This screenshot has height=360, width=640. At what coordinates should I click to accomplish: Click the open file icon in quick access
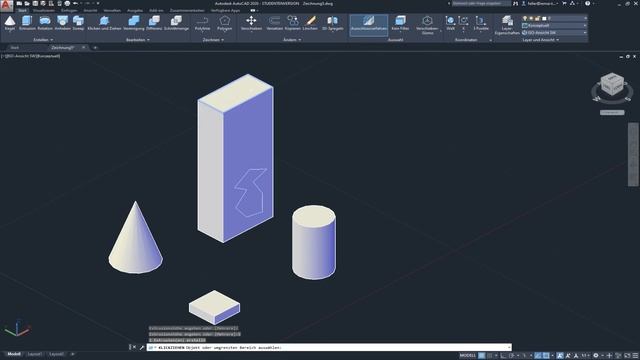pos(27,3)
